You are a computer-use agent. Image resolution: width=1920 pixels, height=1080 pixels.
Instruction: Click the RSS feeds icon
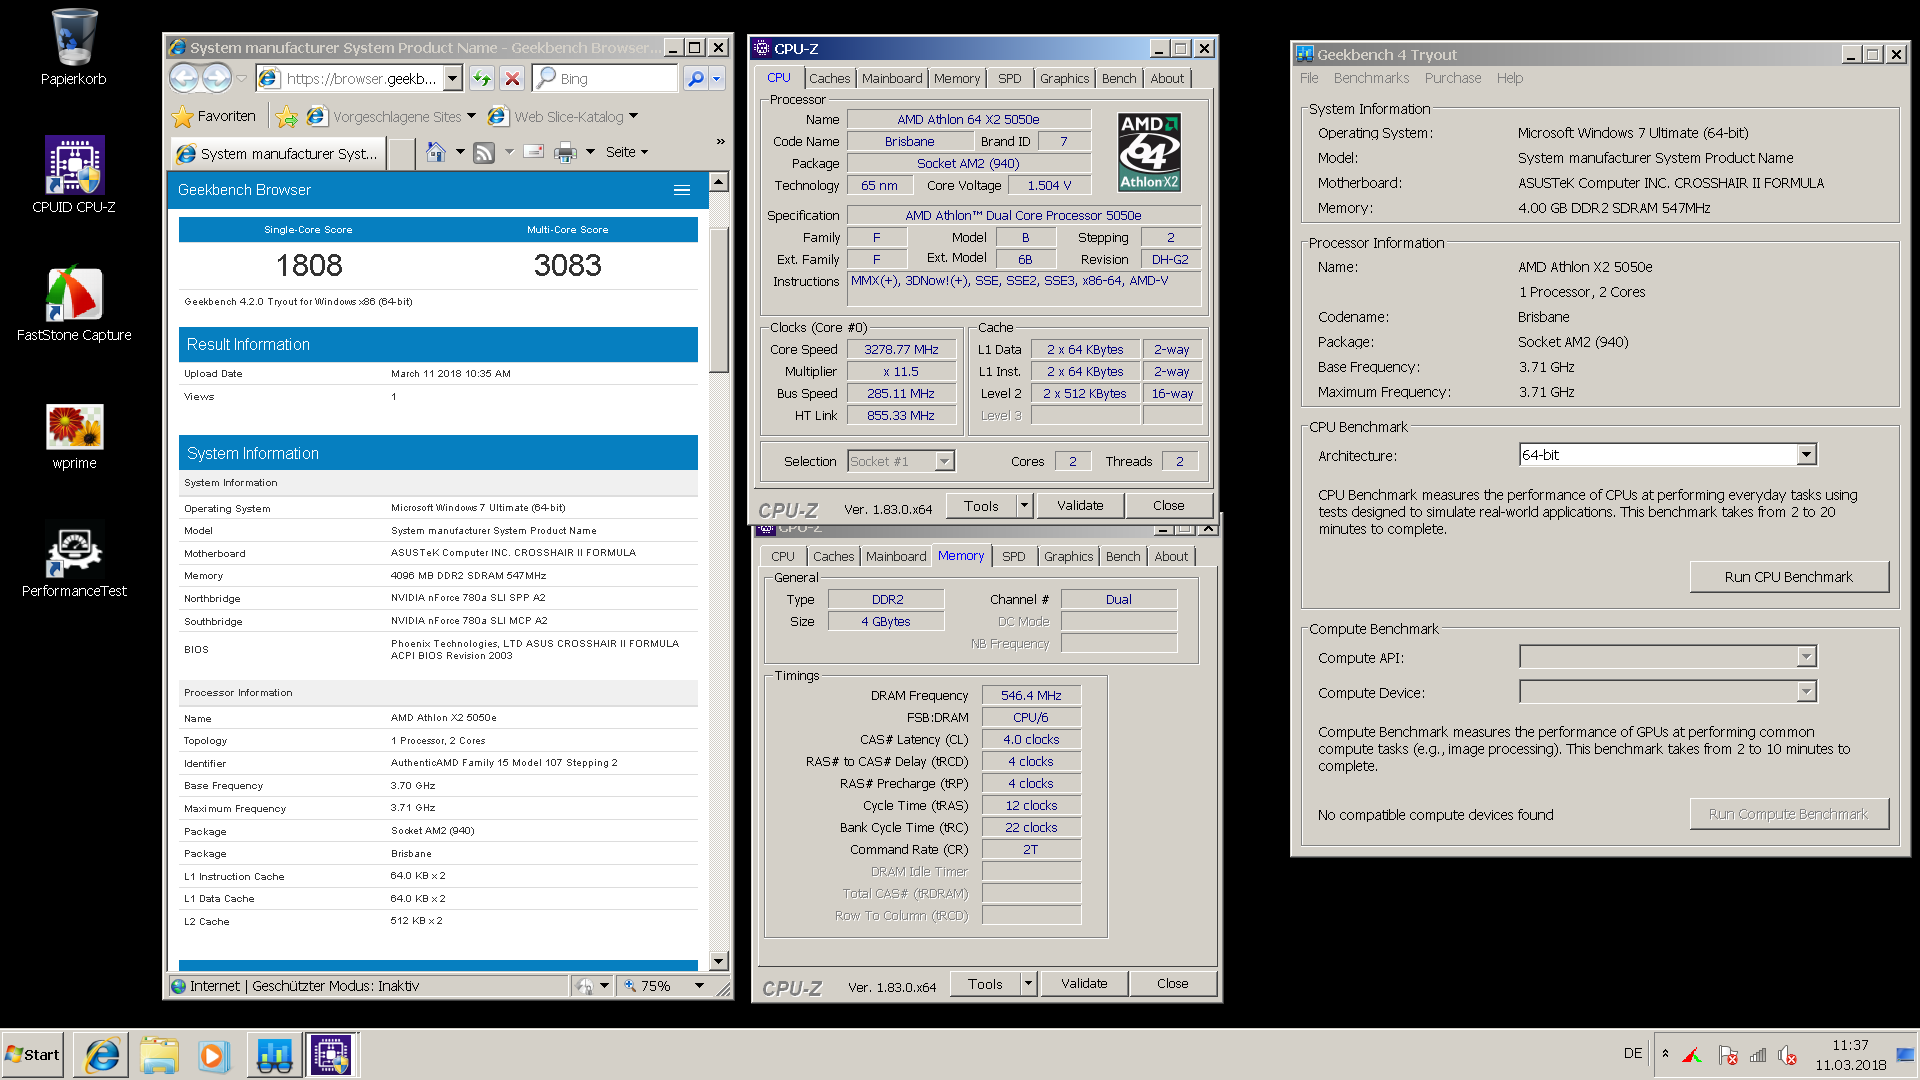pos(484,152)
